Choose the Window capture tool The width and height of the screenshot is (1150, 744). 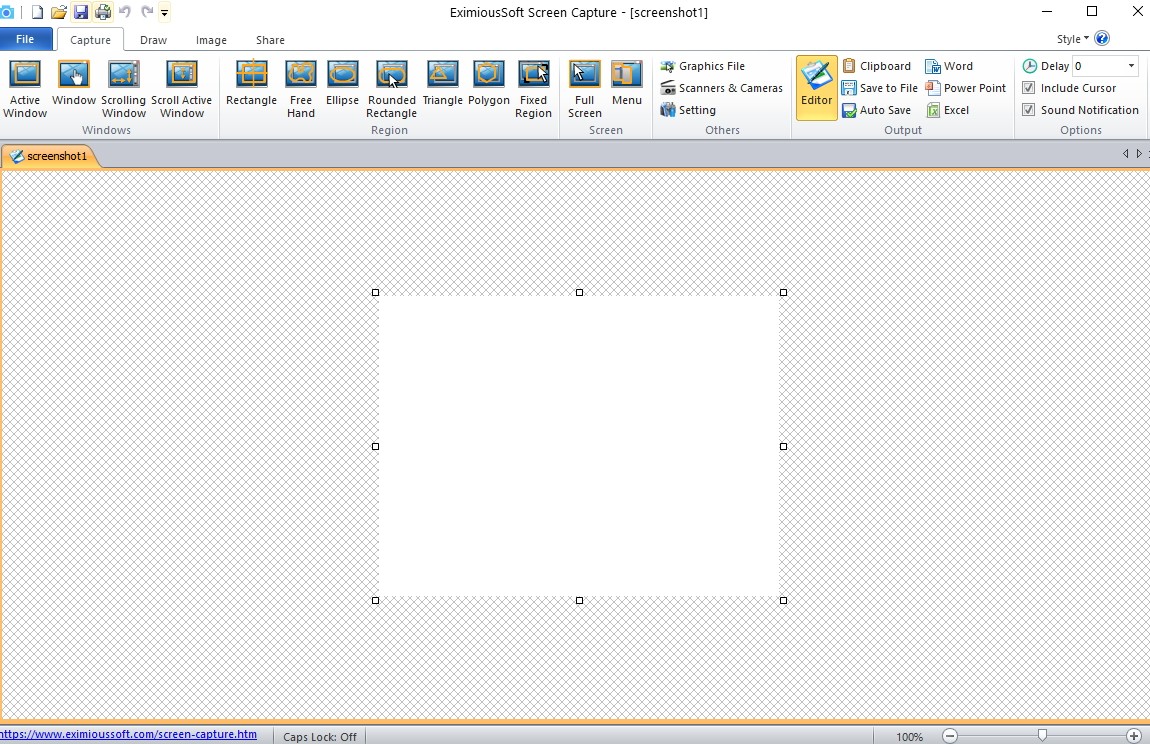[x=73, y=83]
